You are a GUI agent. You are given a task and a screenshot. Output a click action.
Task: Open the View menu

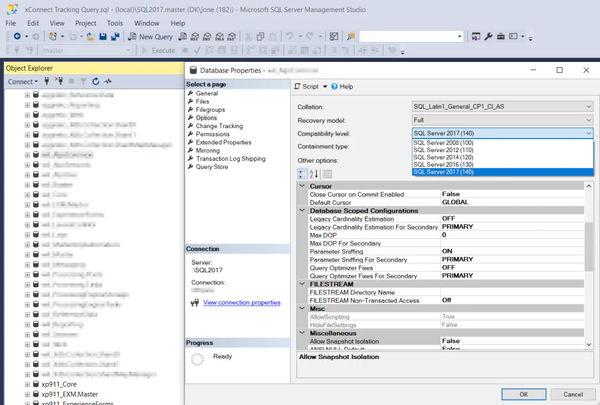coord(57,23)
